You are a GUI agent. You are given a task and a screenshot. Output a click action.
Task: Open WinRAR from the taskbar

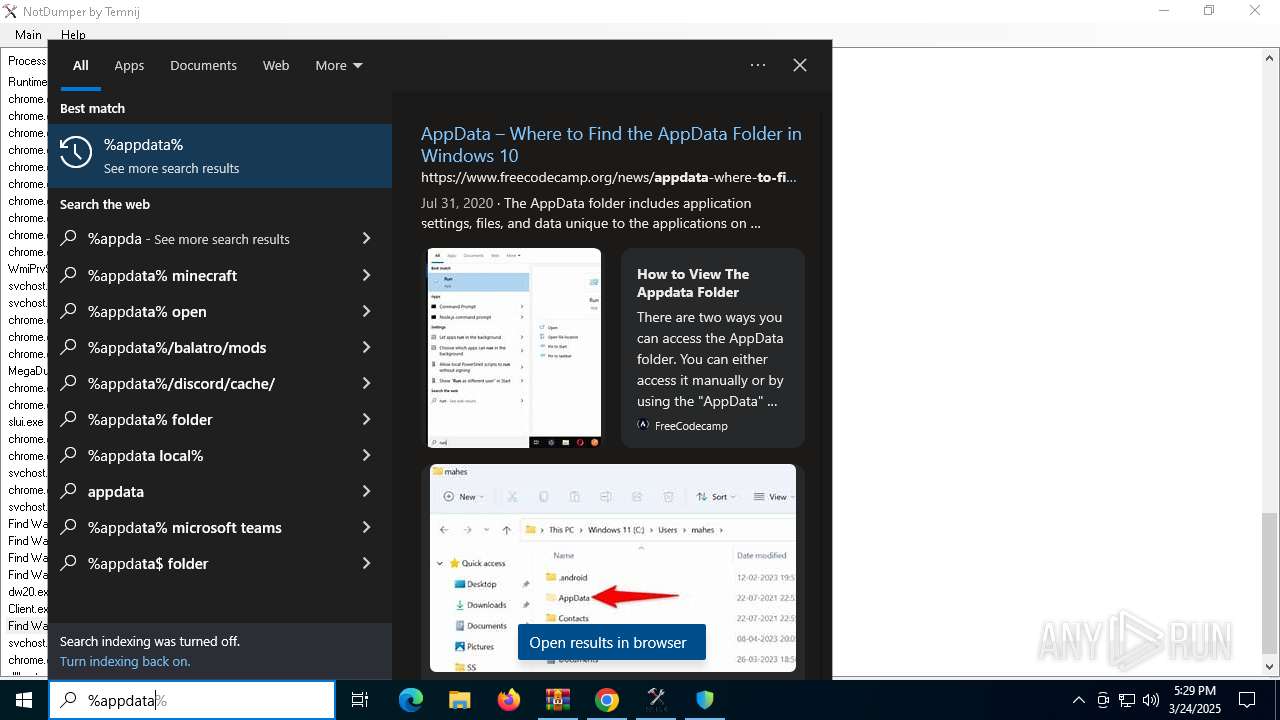click(557, 700)
